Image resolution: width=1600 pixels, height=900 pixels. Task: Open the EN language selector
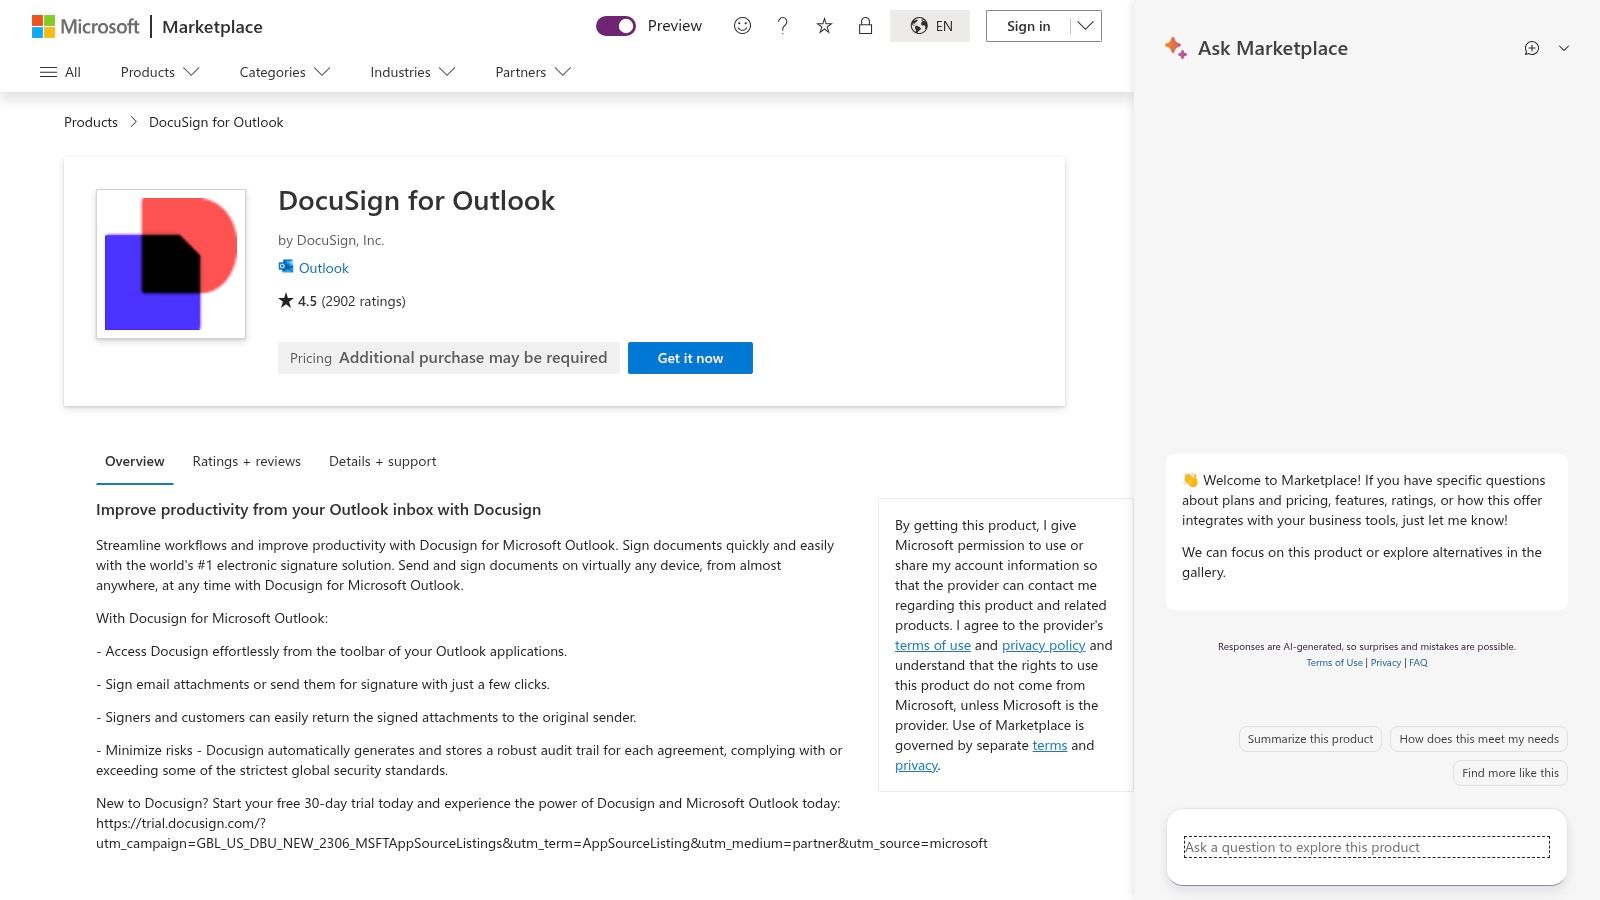(x=930, y=26)
